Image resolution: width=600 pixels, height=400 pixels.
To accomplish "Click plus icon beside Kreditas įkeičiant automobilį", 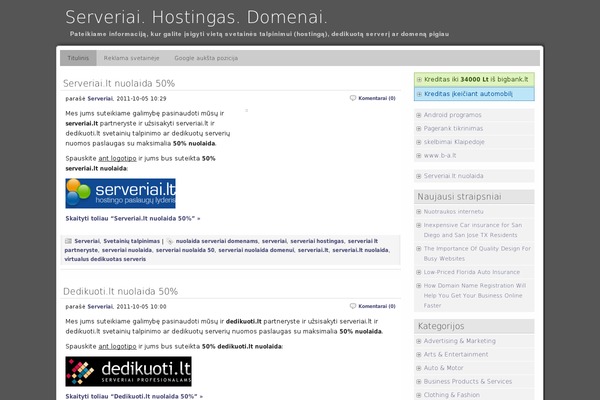I will coord(419,94).
